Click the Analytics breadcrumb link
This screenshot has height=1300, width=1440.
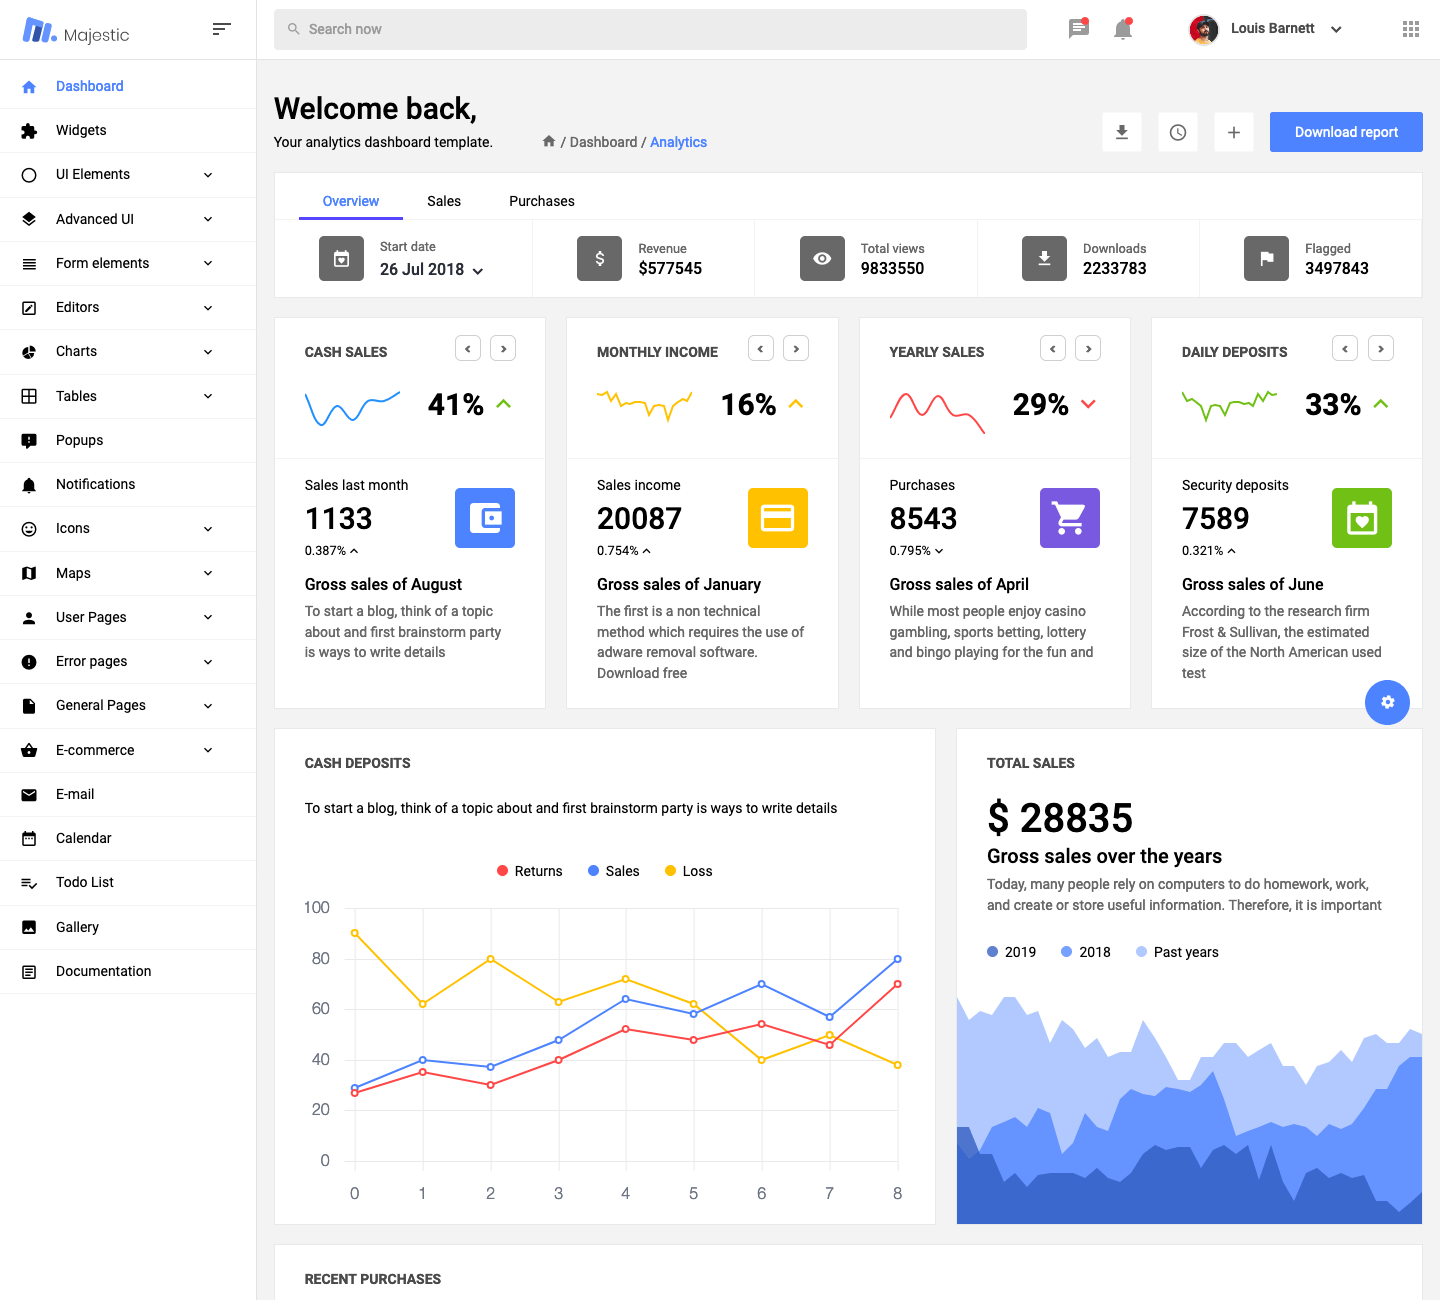tap(678, 142)
